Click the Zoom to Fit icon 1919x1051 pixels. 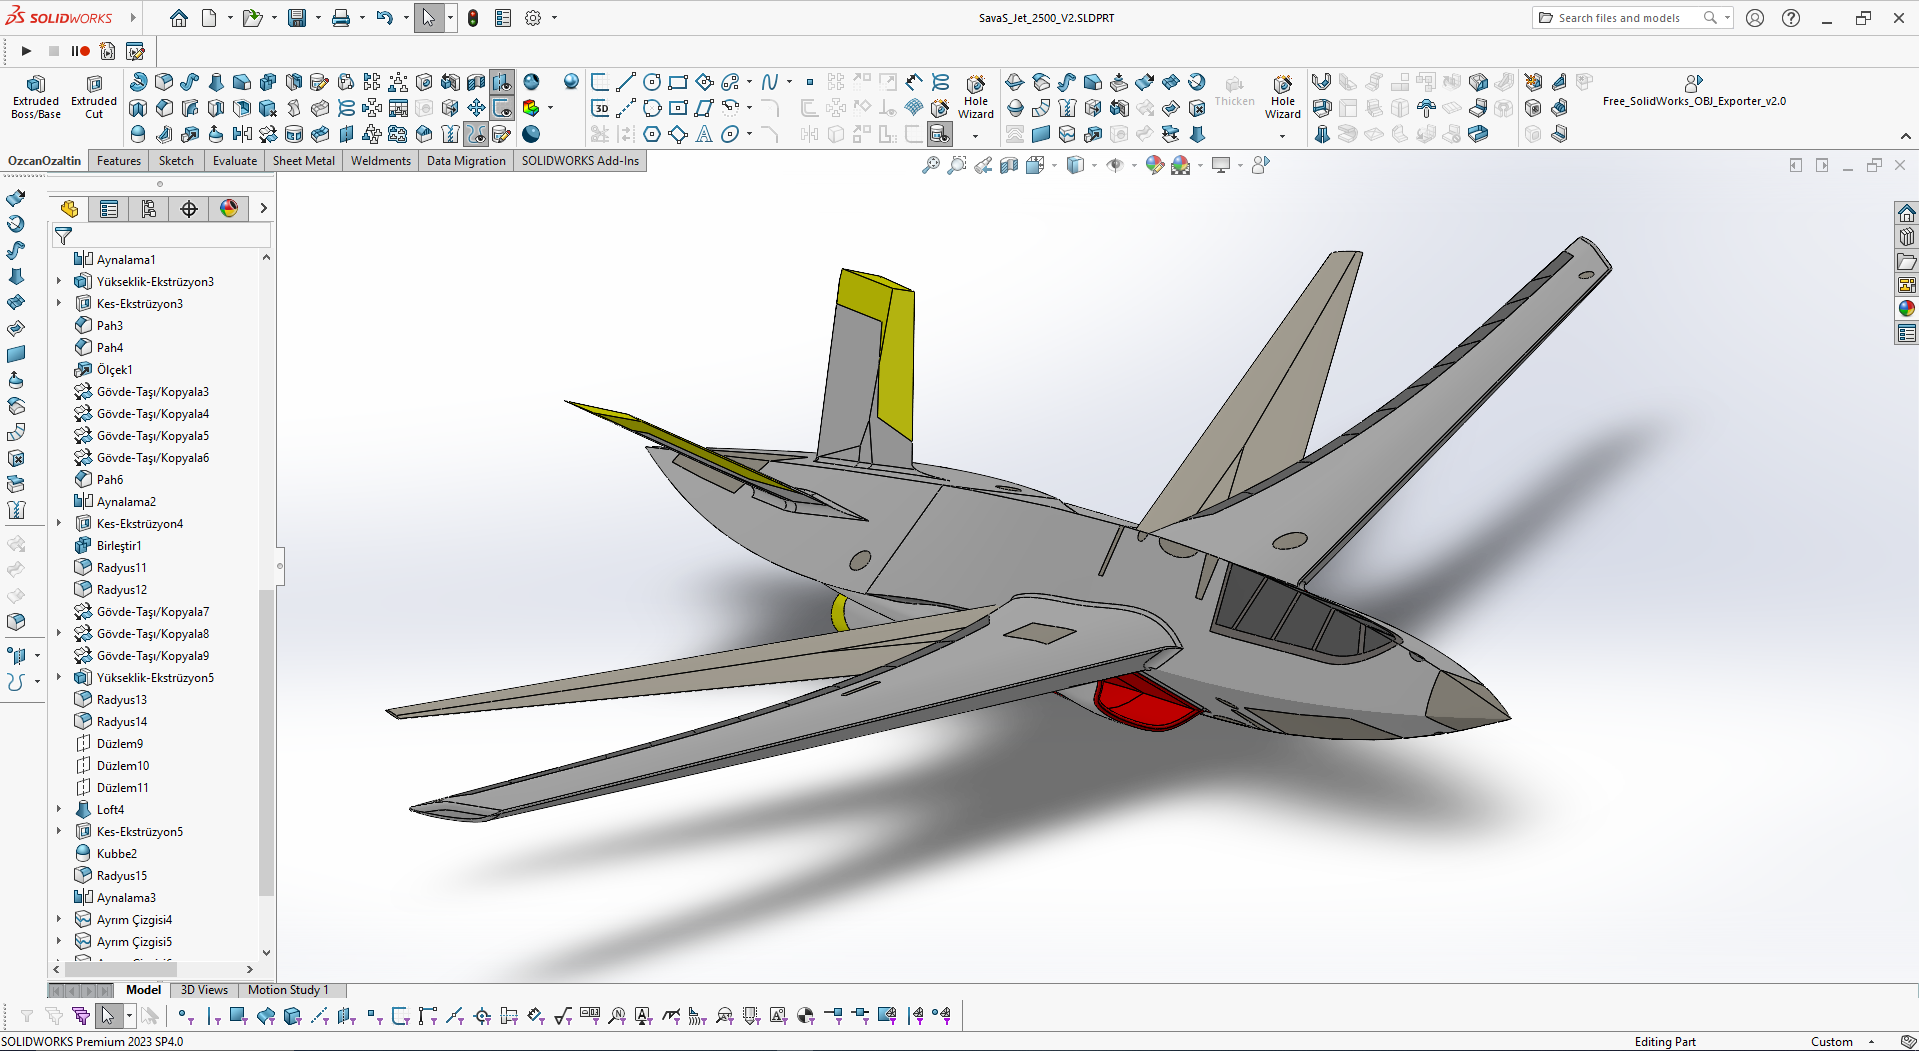coord(930,165)
